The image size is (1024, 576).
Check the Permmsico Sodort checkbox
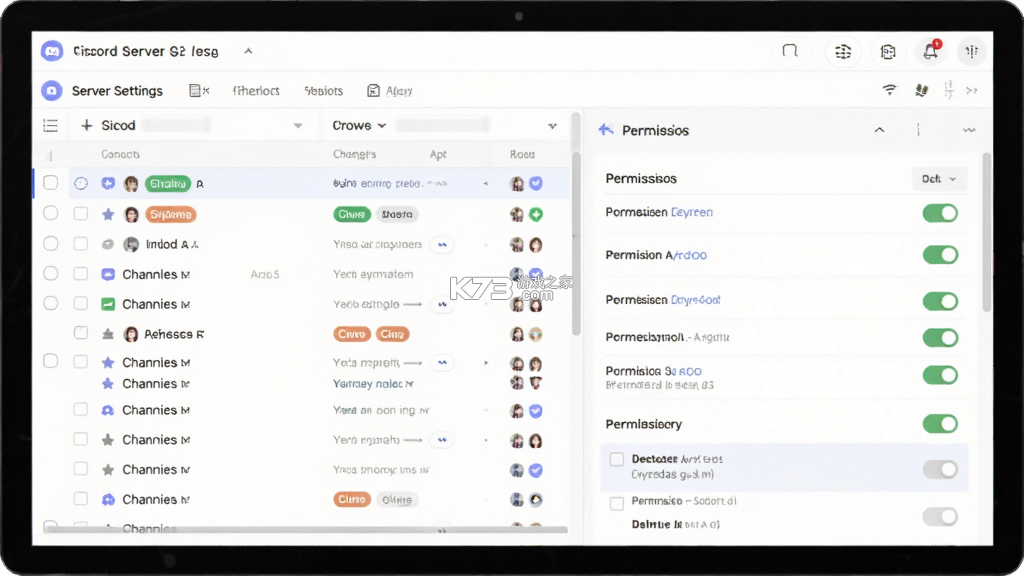pyautogui.click(x=616, y=504)
